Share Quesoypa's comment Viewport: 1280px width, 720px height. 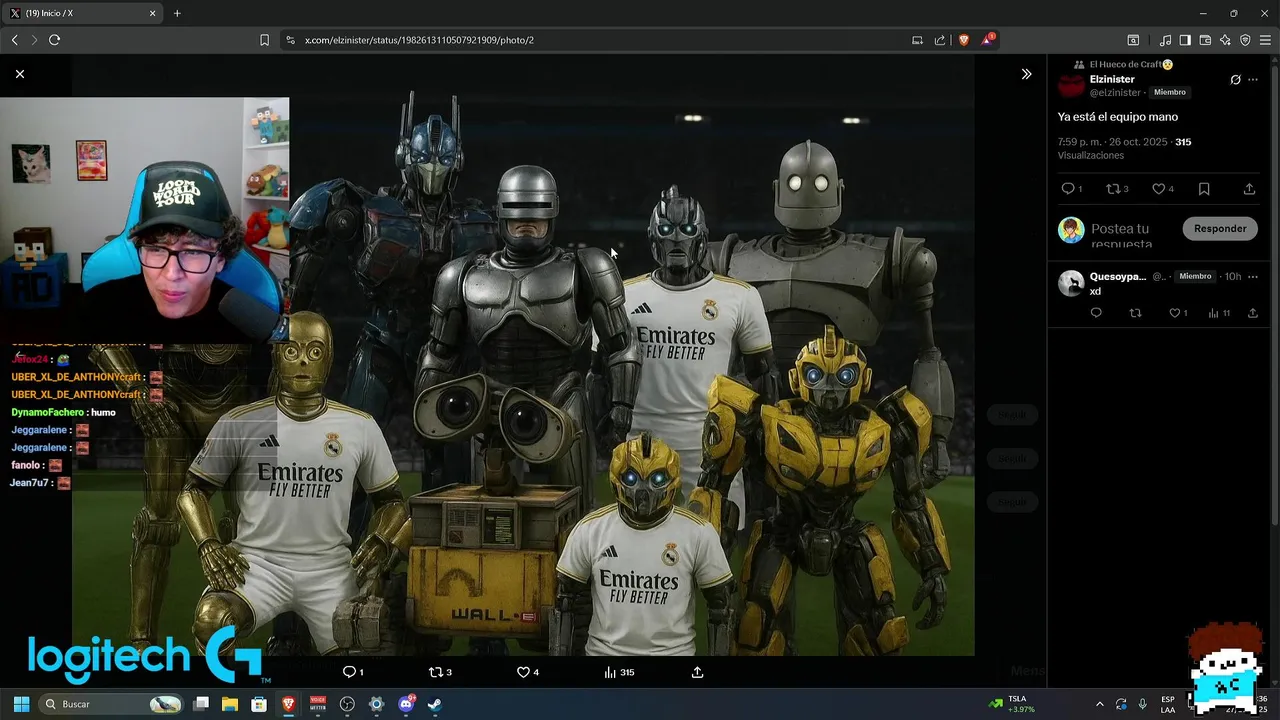pyautogui.click(x=1252, y=313)
